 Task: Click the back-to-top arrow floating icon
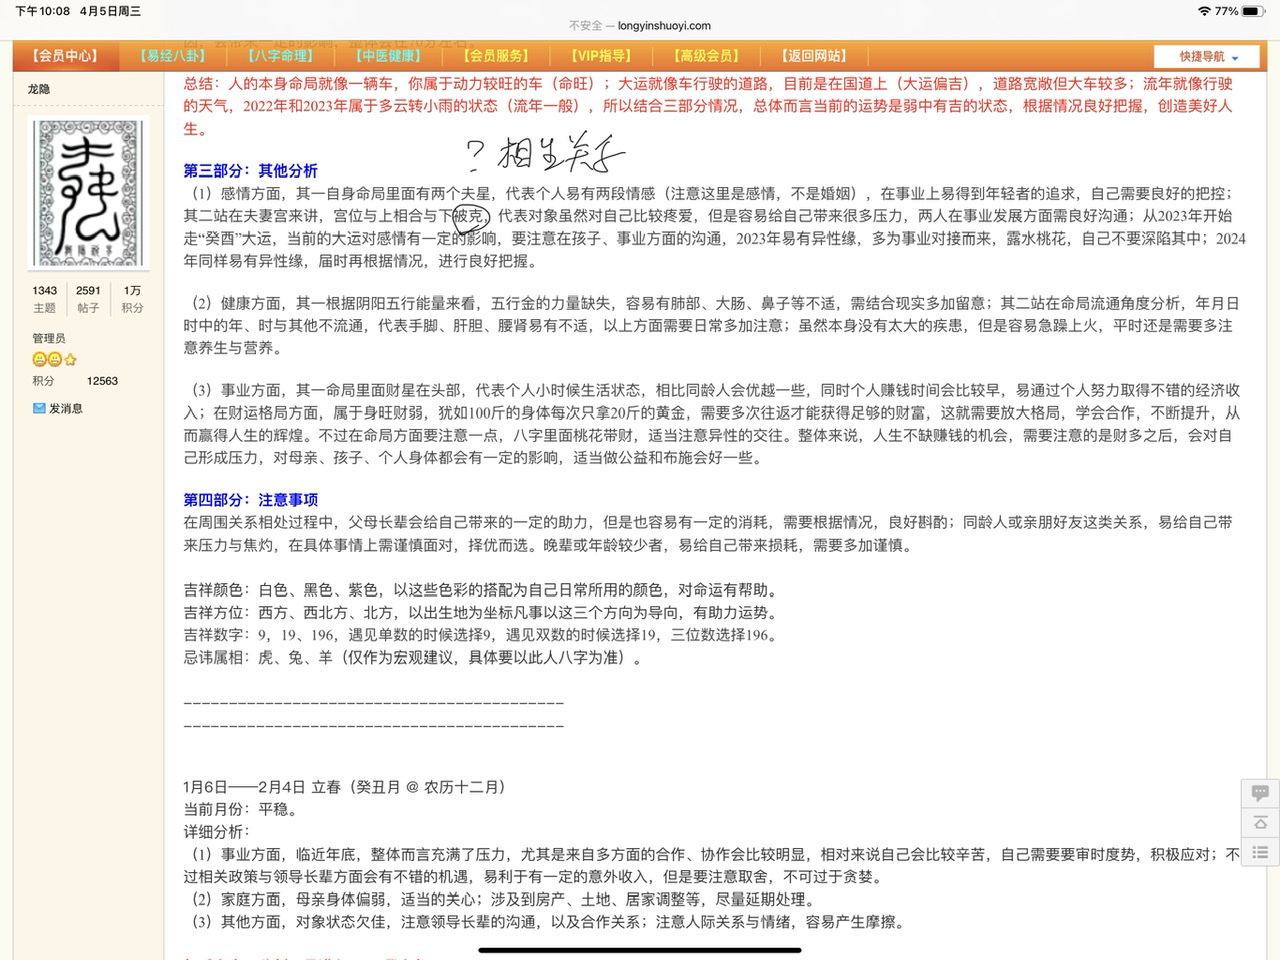[x=1260, y=823]
